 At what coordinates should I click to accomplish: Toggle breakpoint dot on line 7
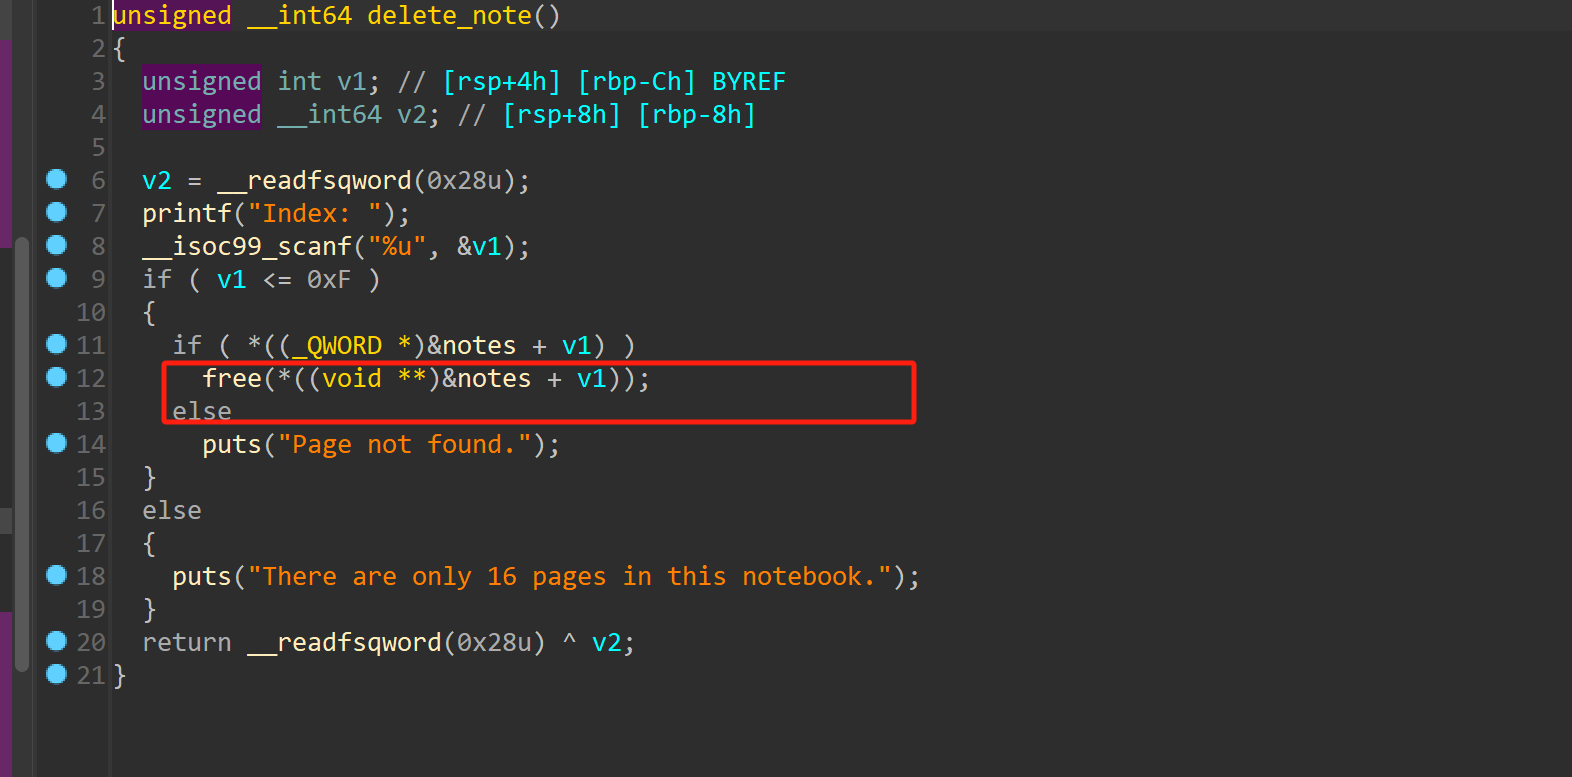[57, 212]
